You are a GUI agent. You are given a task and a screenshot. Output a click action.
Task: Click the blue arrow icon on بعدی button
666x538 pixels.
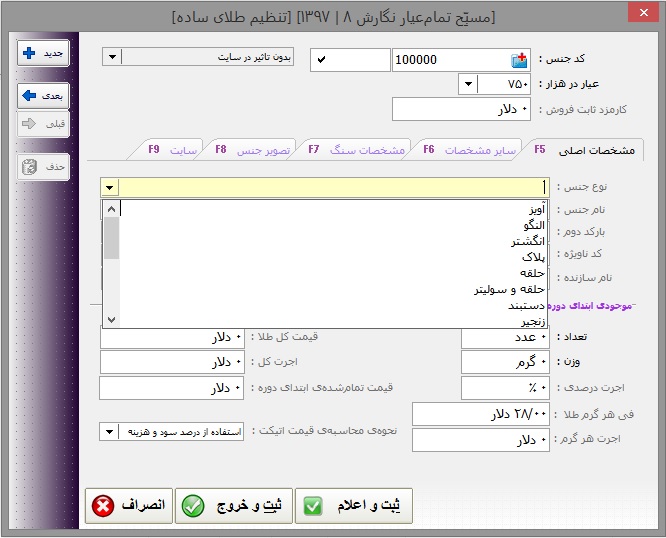(29, 96)
